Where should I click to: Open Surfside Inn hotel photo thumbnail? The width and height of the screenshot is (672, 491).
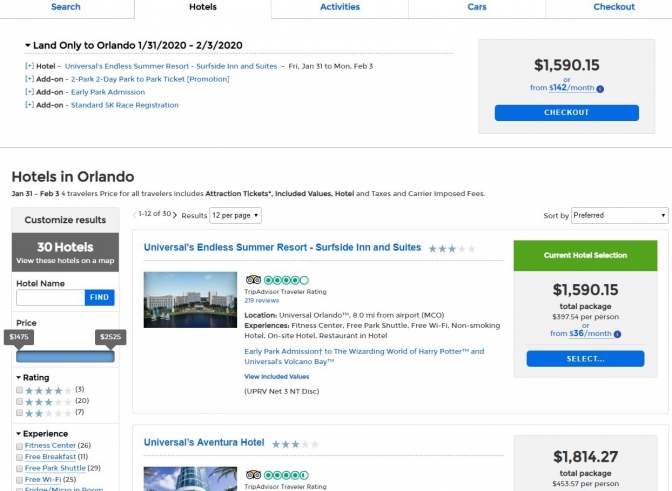(x=190, y=300)
